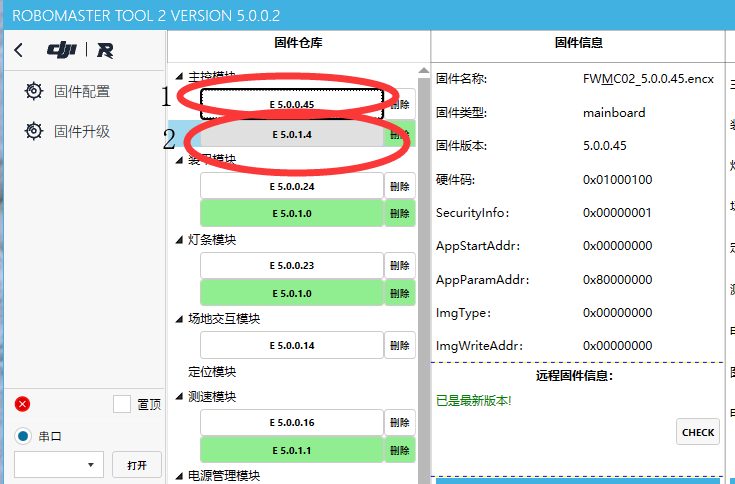Delete firmware E 5.0.0.16 with 删除
Image resolution: width=735 pixels, height=484 pixels.
coord(400,423)
